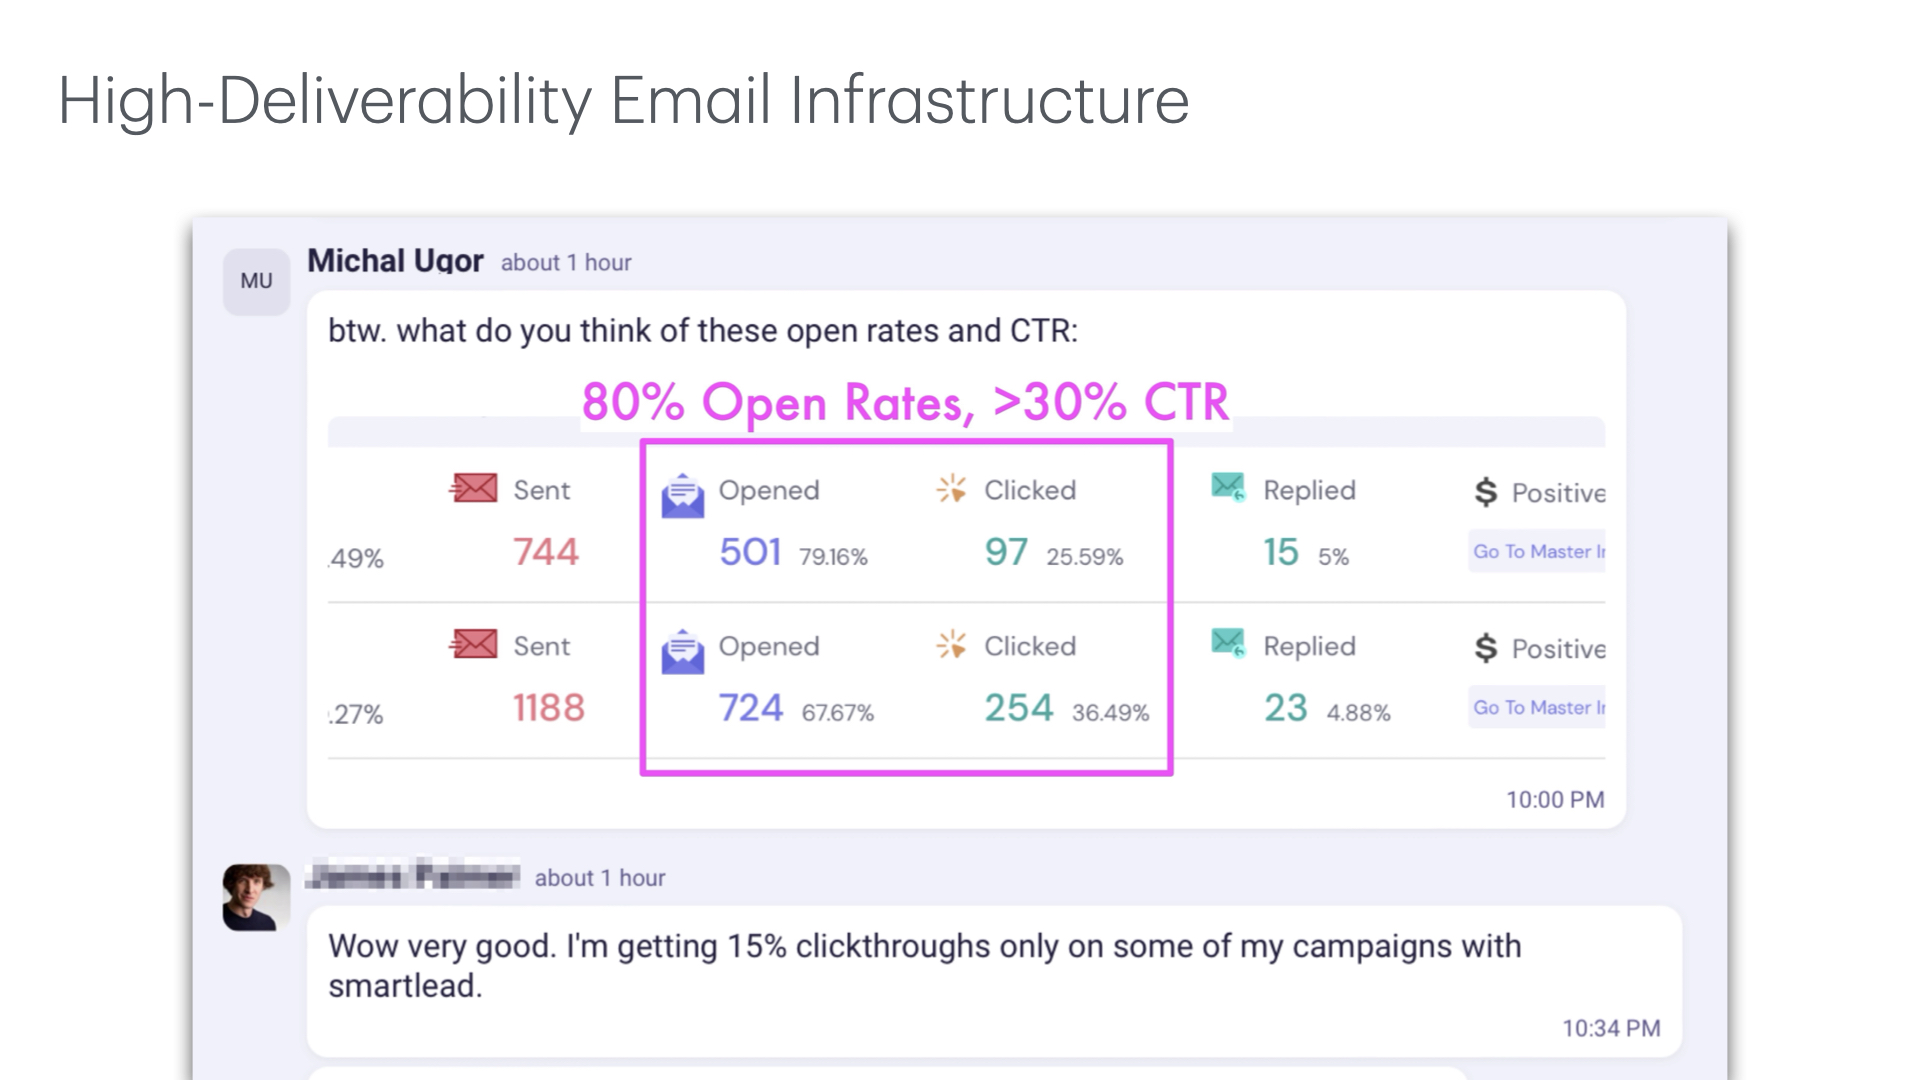Click the Clicked sparkle icon in second row
This screenshot has width=1920, height=1080.
[951, 645]
